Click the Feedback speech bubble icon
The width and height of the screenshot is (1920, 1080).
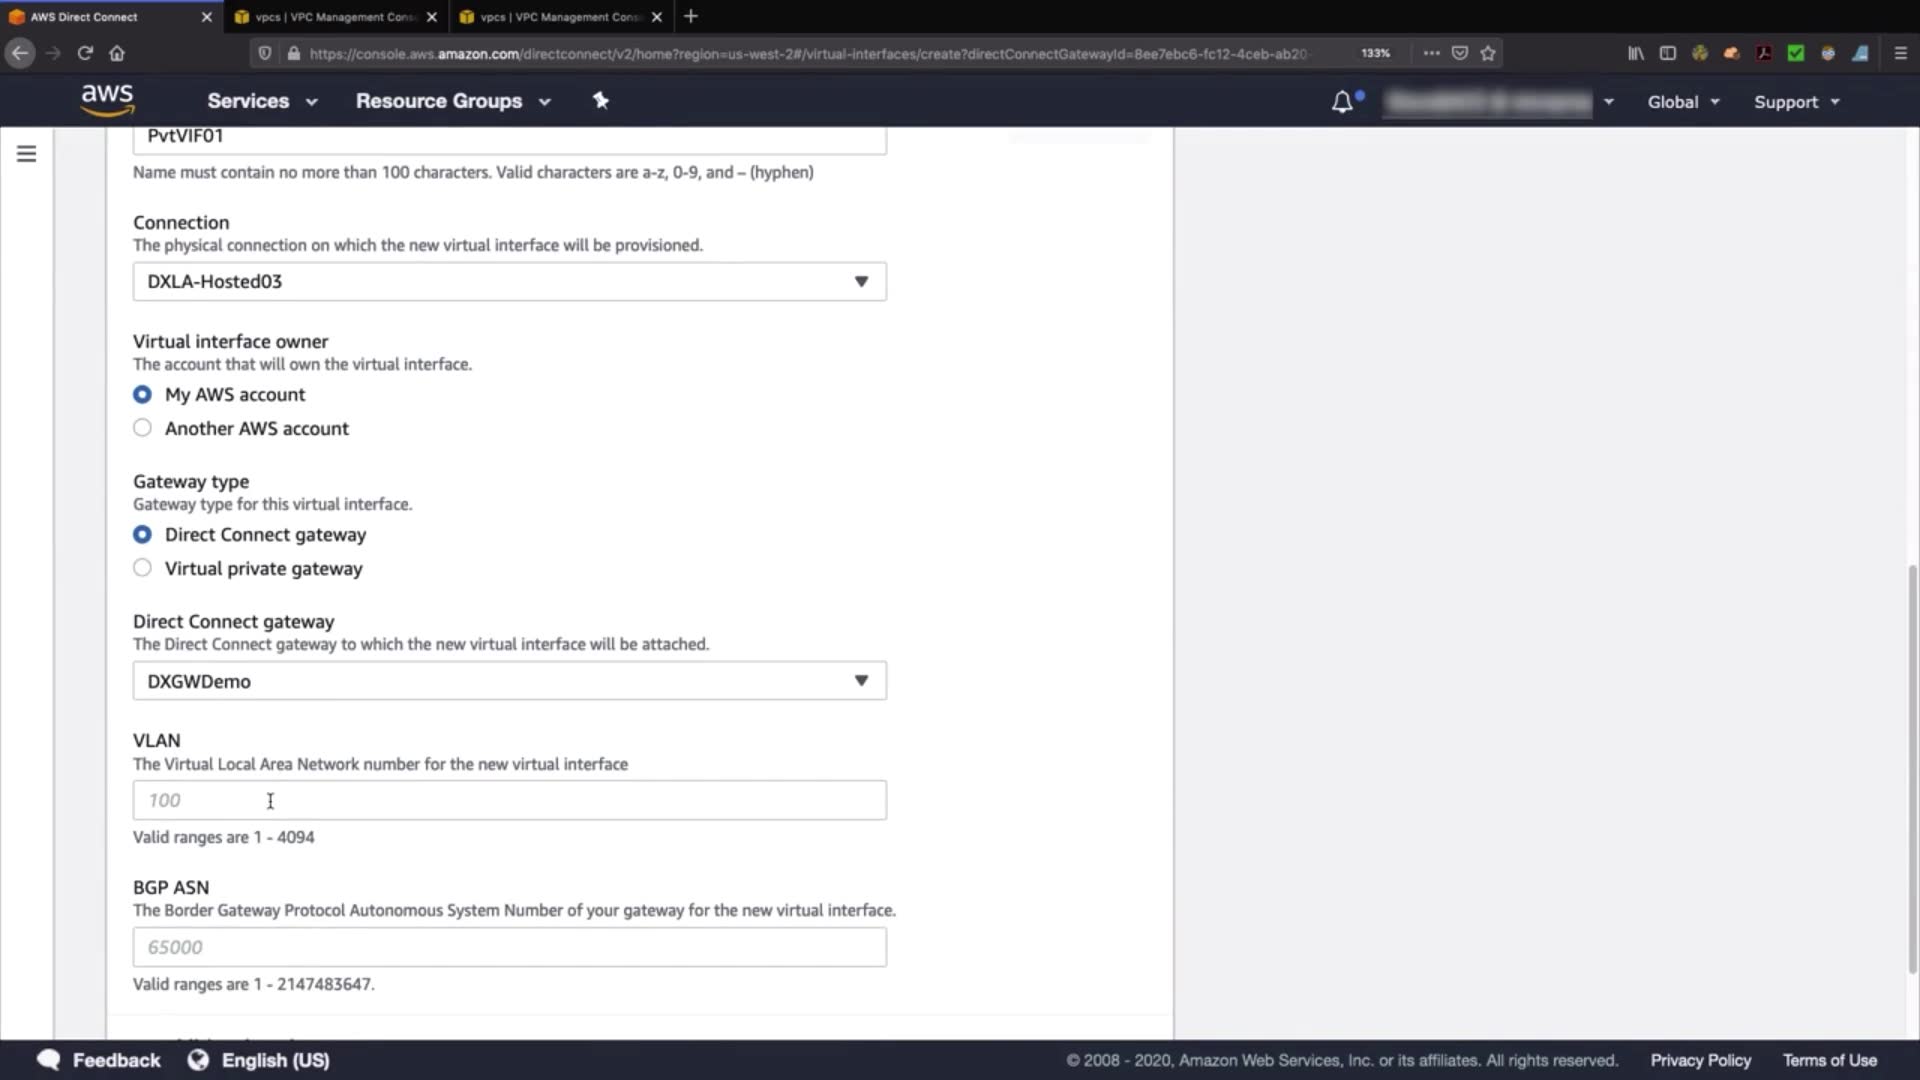48,1060
